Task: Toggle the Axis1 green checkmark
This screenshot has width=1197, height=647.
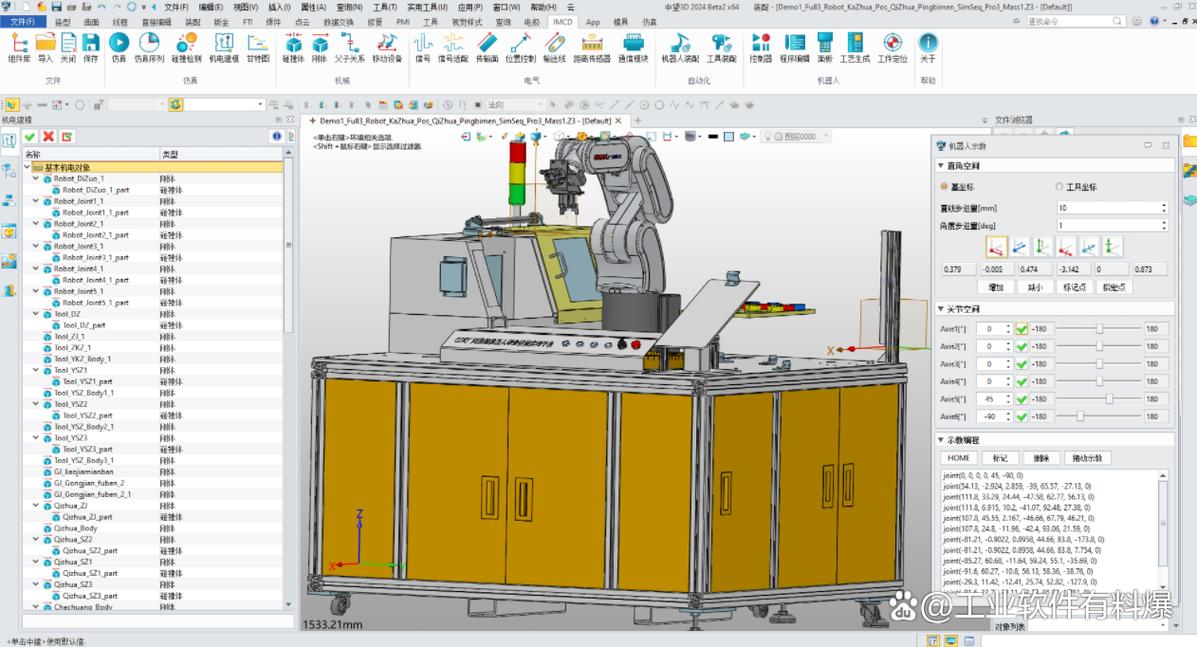Action: (1021, 329)
